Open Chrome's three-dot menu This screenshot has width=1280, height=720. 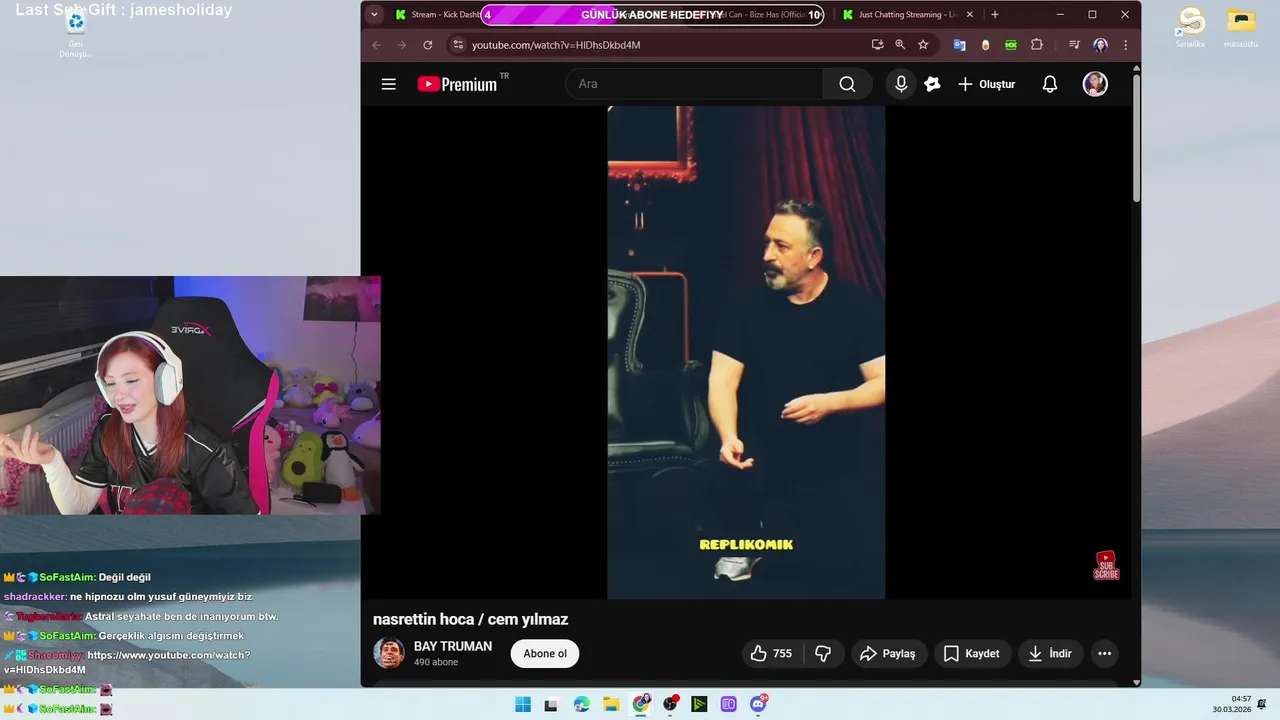point(1126,45)
